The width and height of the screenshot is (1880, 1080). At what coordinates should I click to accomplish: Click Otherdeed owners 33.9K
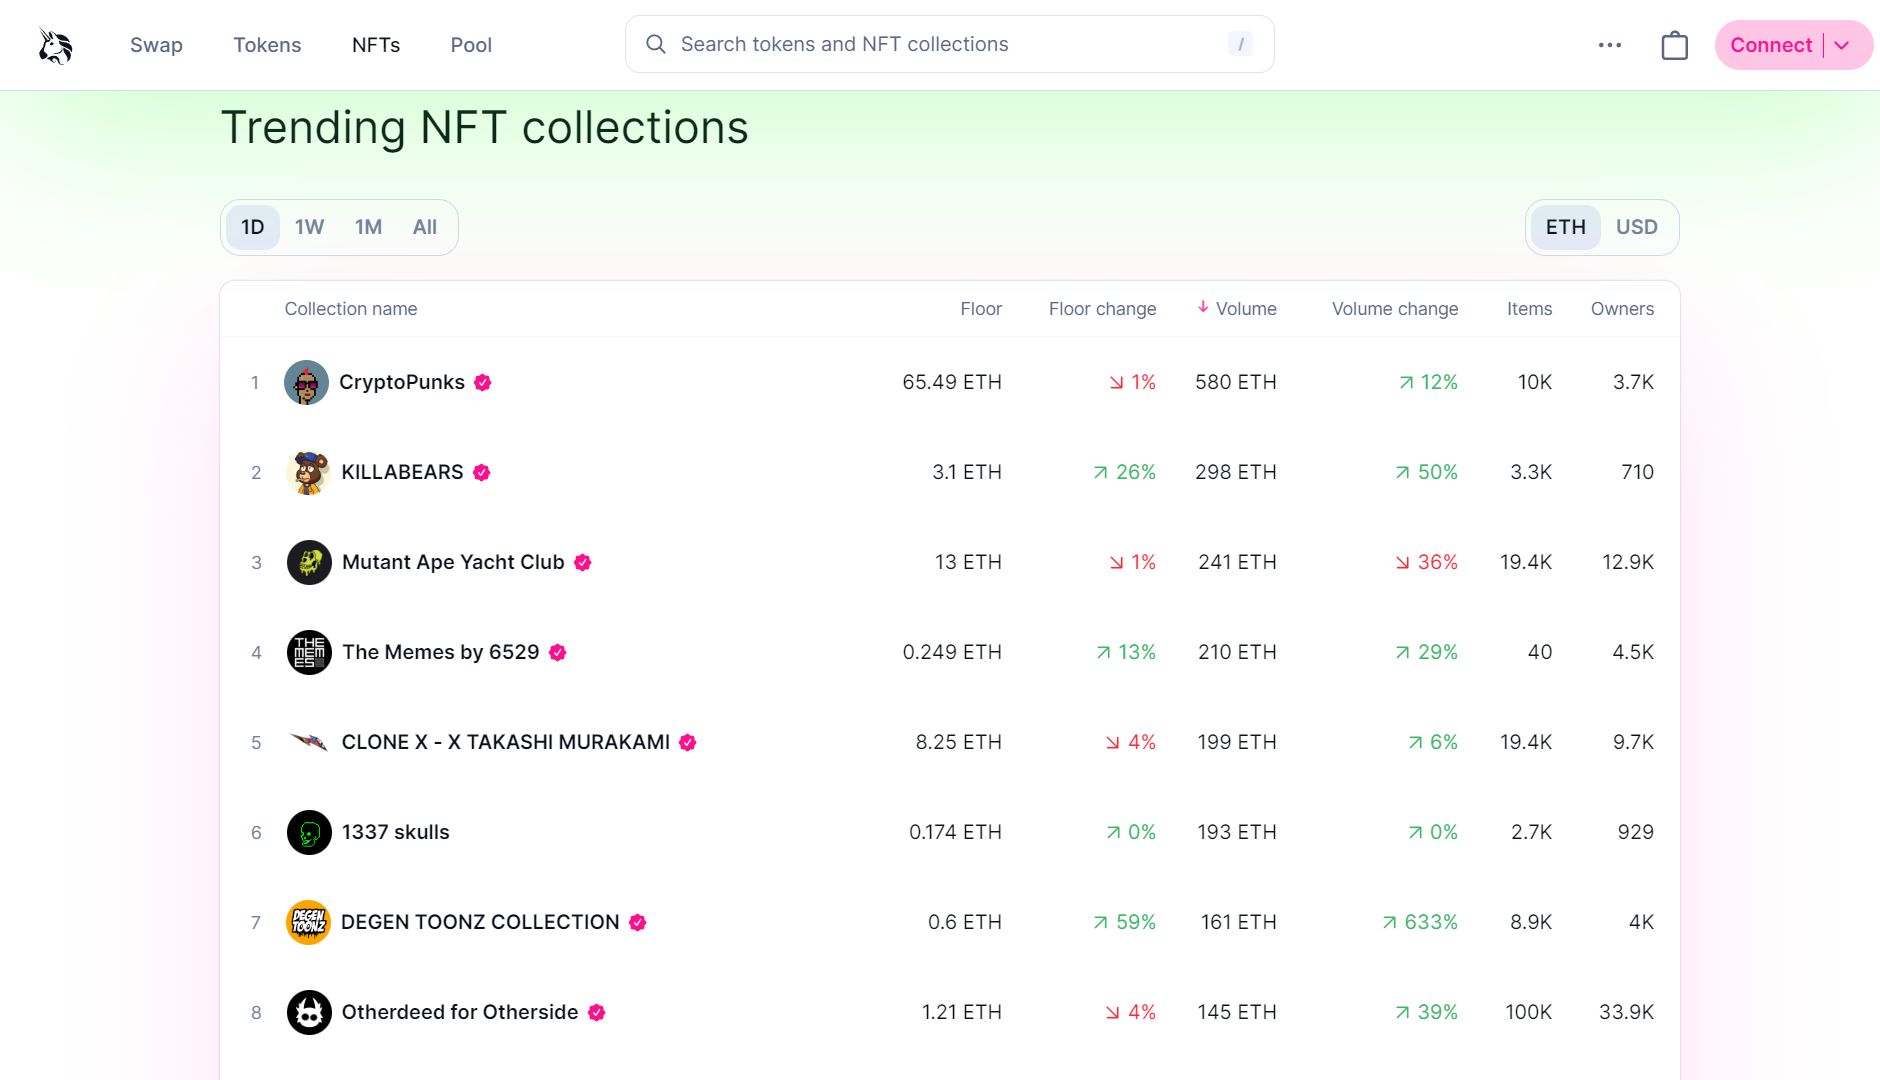1626,1012
